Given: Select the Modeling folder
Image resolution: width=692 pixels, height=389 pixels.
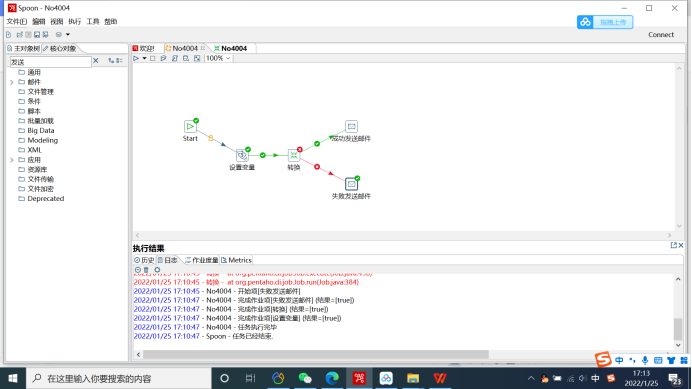Looking at the screenshot, I should (38, 140).
